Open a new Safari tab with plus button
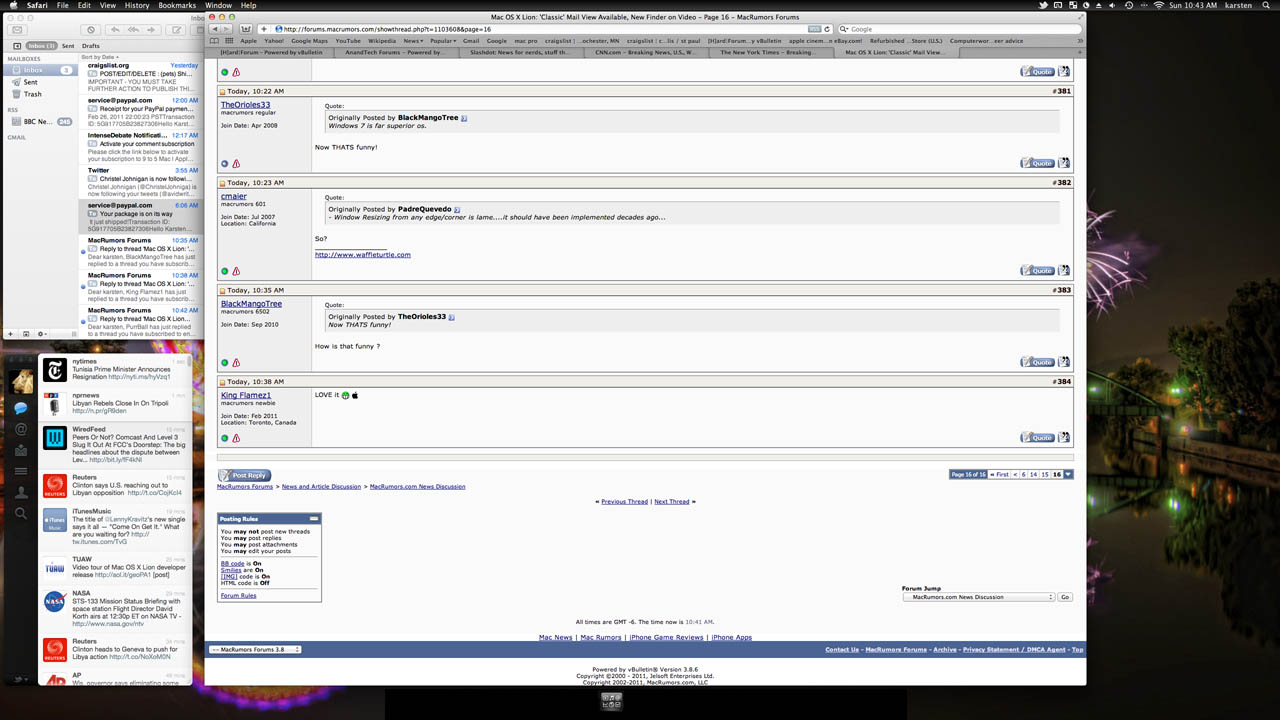 pos(1079,52)
